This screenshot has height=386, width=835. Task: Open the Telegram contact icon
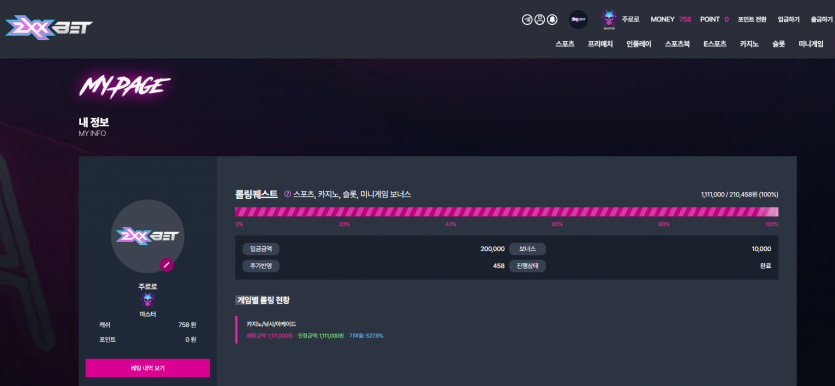coord(527,19)
